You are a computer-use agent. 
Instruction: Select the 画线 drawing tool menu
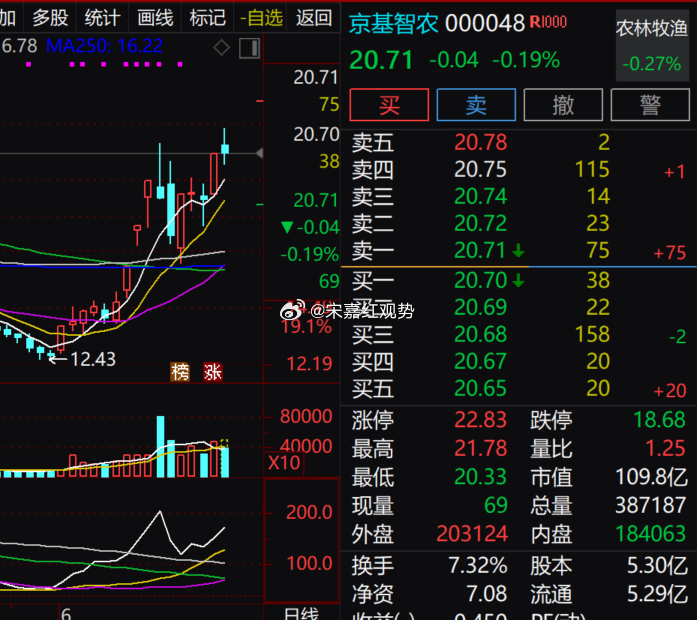[x=155, y=18]
